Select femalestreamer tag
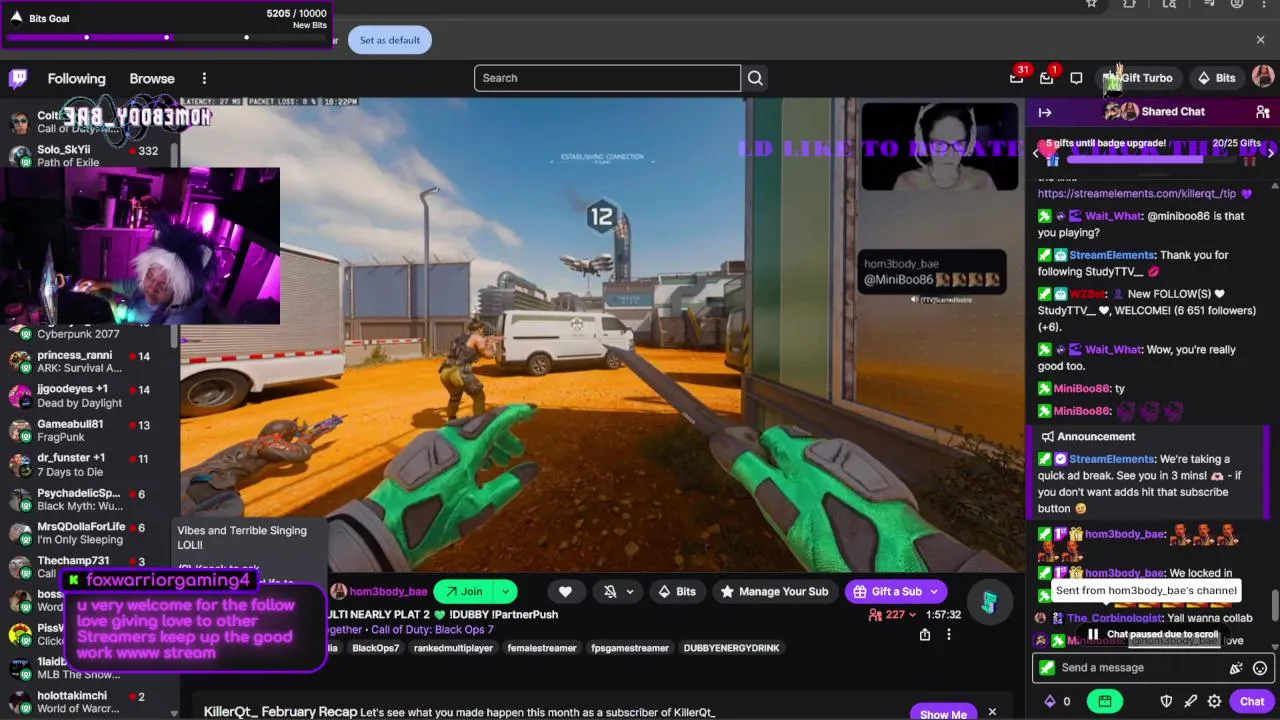Screen dimensions: 1280x720 pos(543,648)
